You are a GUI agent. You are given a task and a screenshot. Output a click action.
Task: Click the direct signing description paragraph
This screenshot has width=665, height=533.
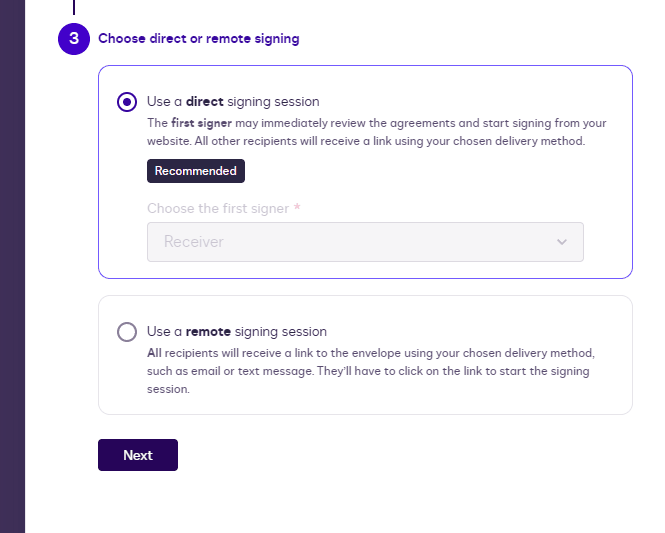tap(377, 132)
